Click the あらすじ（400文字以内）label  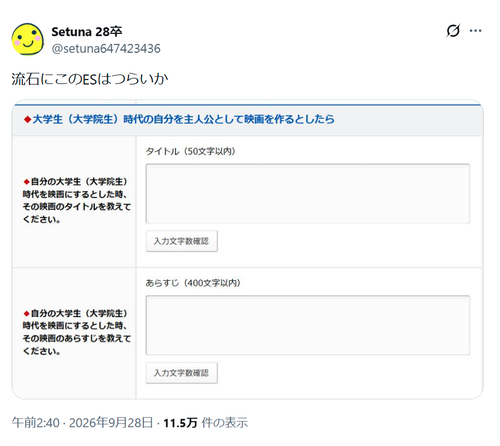click(x=193, y=283)
